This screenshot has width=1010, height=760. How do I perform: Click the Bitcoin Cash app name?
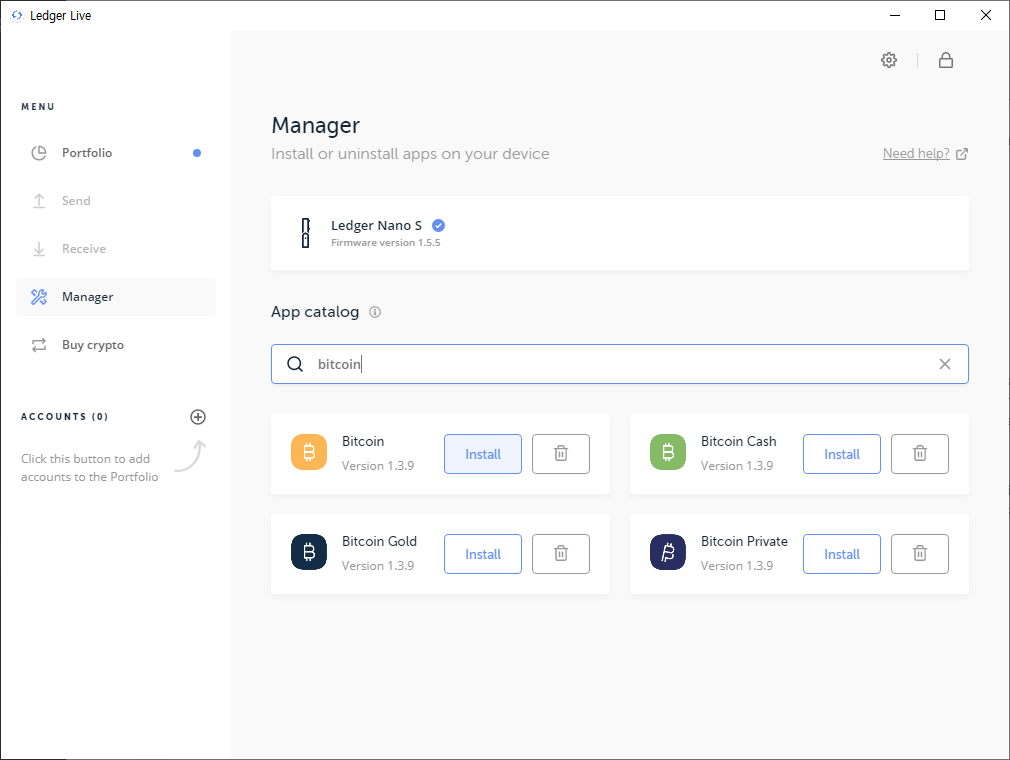pyautogui.click(x=739, y=441)
